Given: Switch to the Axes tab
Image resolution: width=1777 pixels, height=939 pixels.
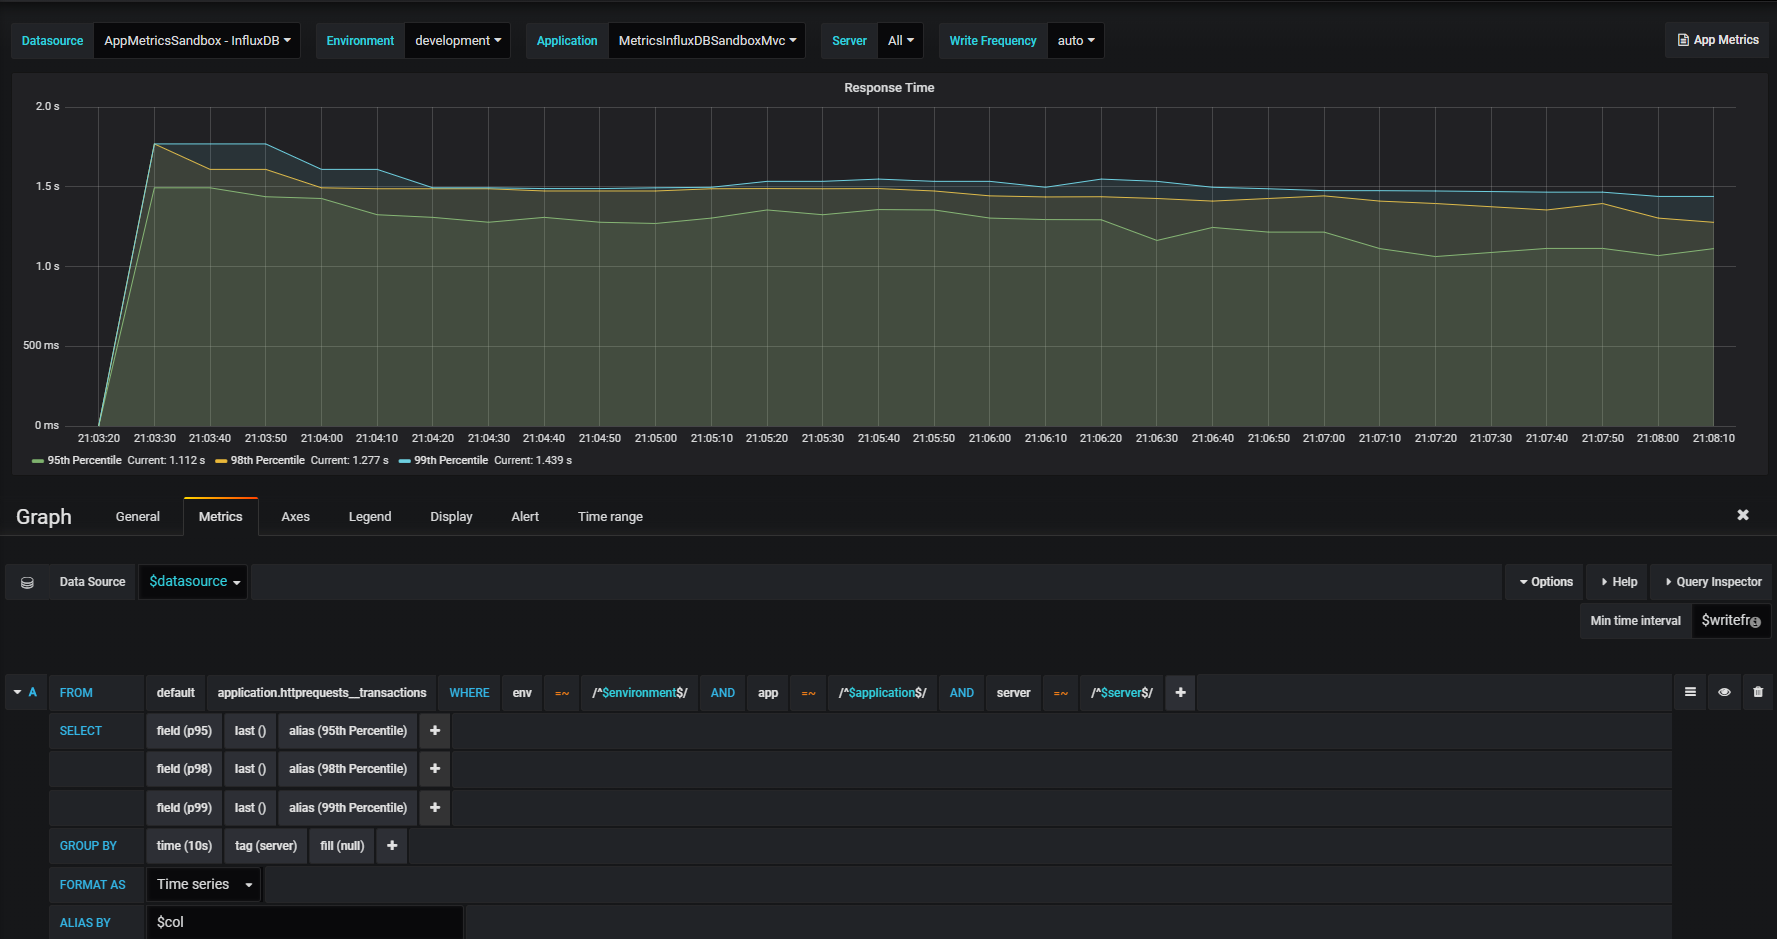Looking at the screenshot, I should [x=295, y=516].
